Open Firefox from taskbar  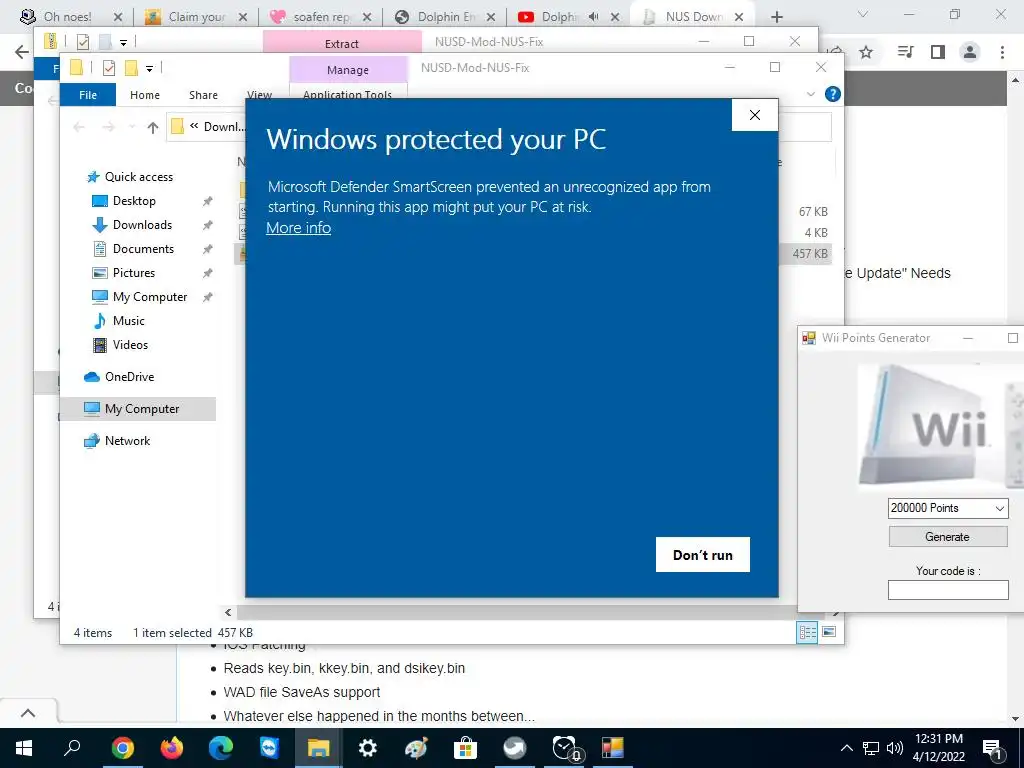tap(171, 748)
